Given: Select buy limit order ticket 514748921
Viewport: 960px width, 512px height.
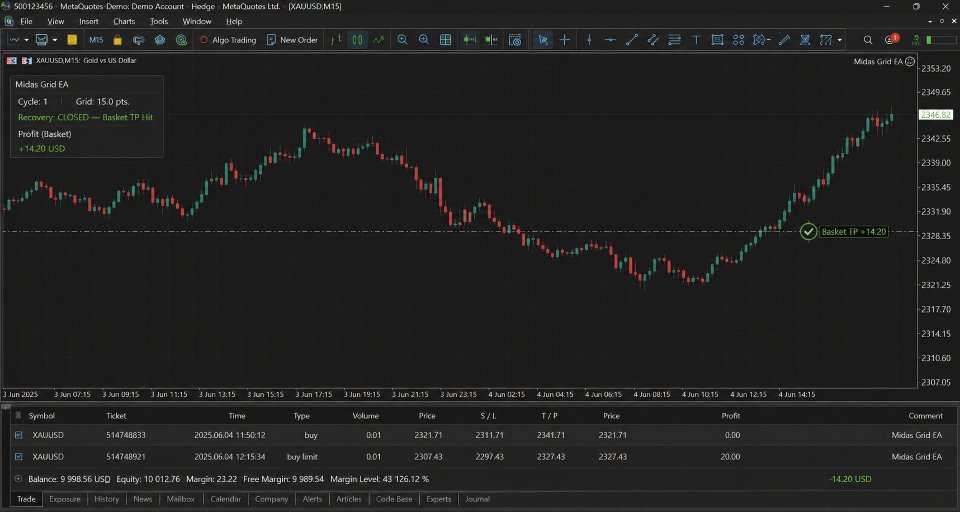Looking at the screenshot, I should click(479, 457).
